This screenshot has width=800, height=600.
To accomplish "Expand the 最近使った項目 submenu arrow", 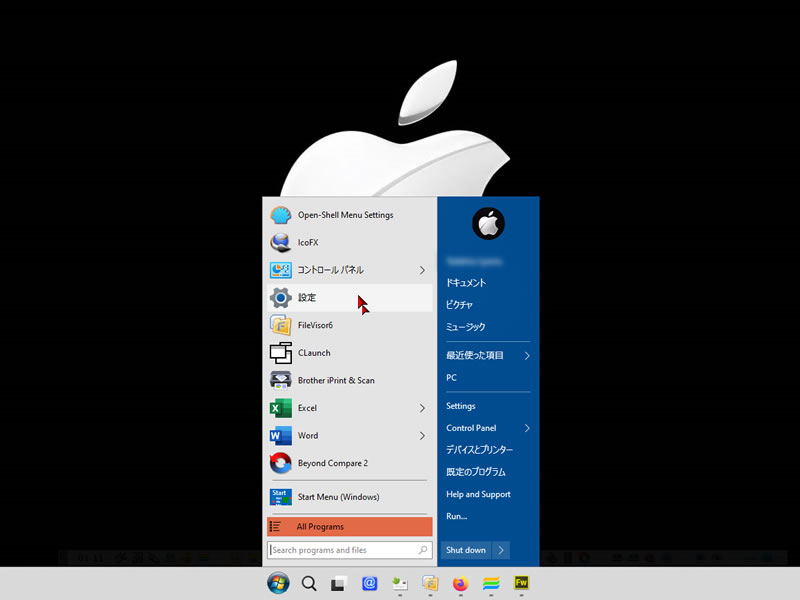I will (527, 356).
